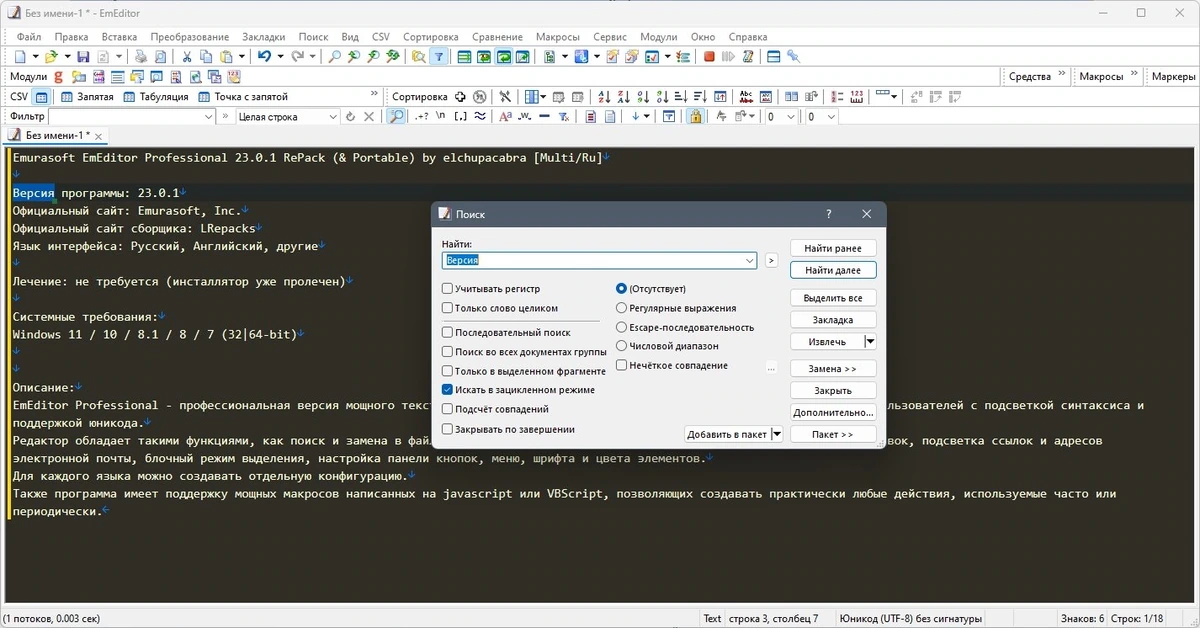Toggle match case 'Aa' filter icon
This screenshot has height=628, width=1200.
505,117
